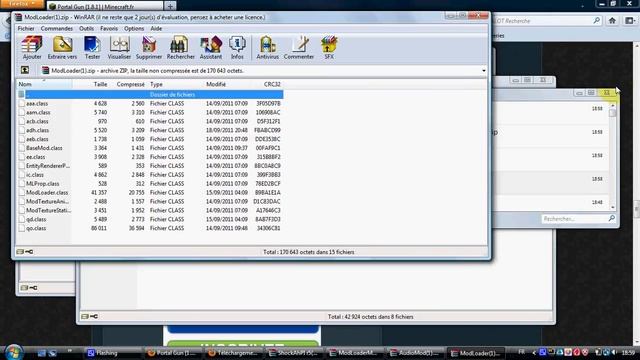Image resolution: width=640 pixels, height=360 pixels.
Task: Open the Fichier menu
Action: click(26, 29)
